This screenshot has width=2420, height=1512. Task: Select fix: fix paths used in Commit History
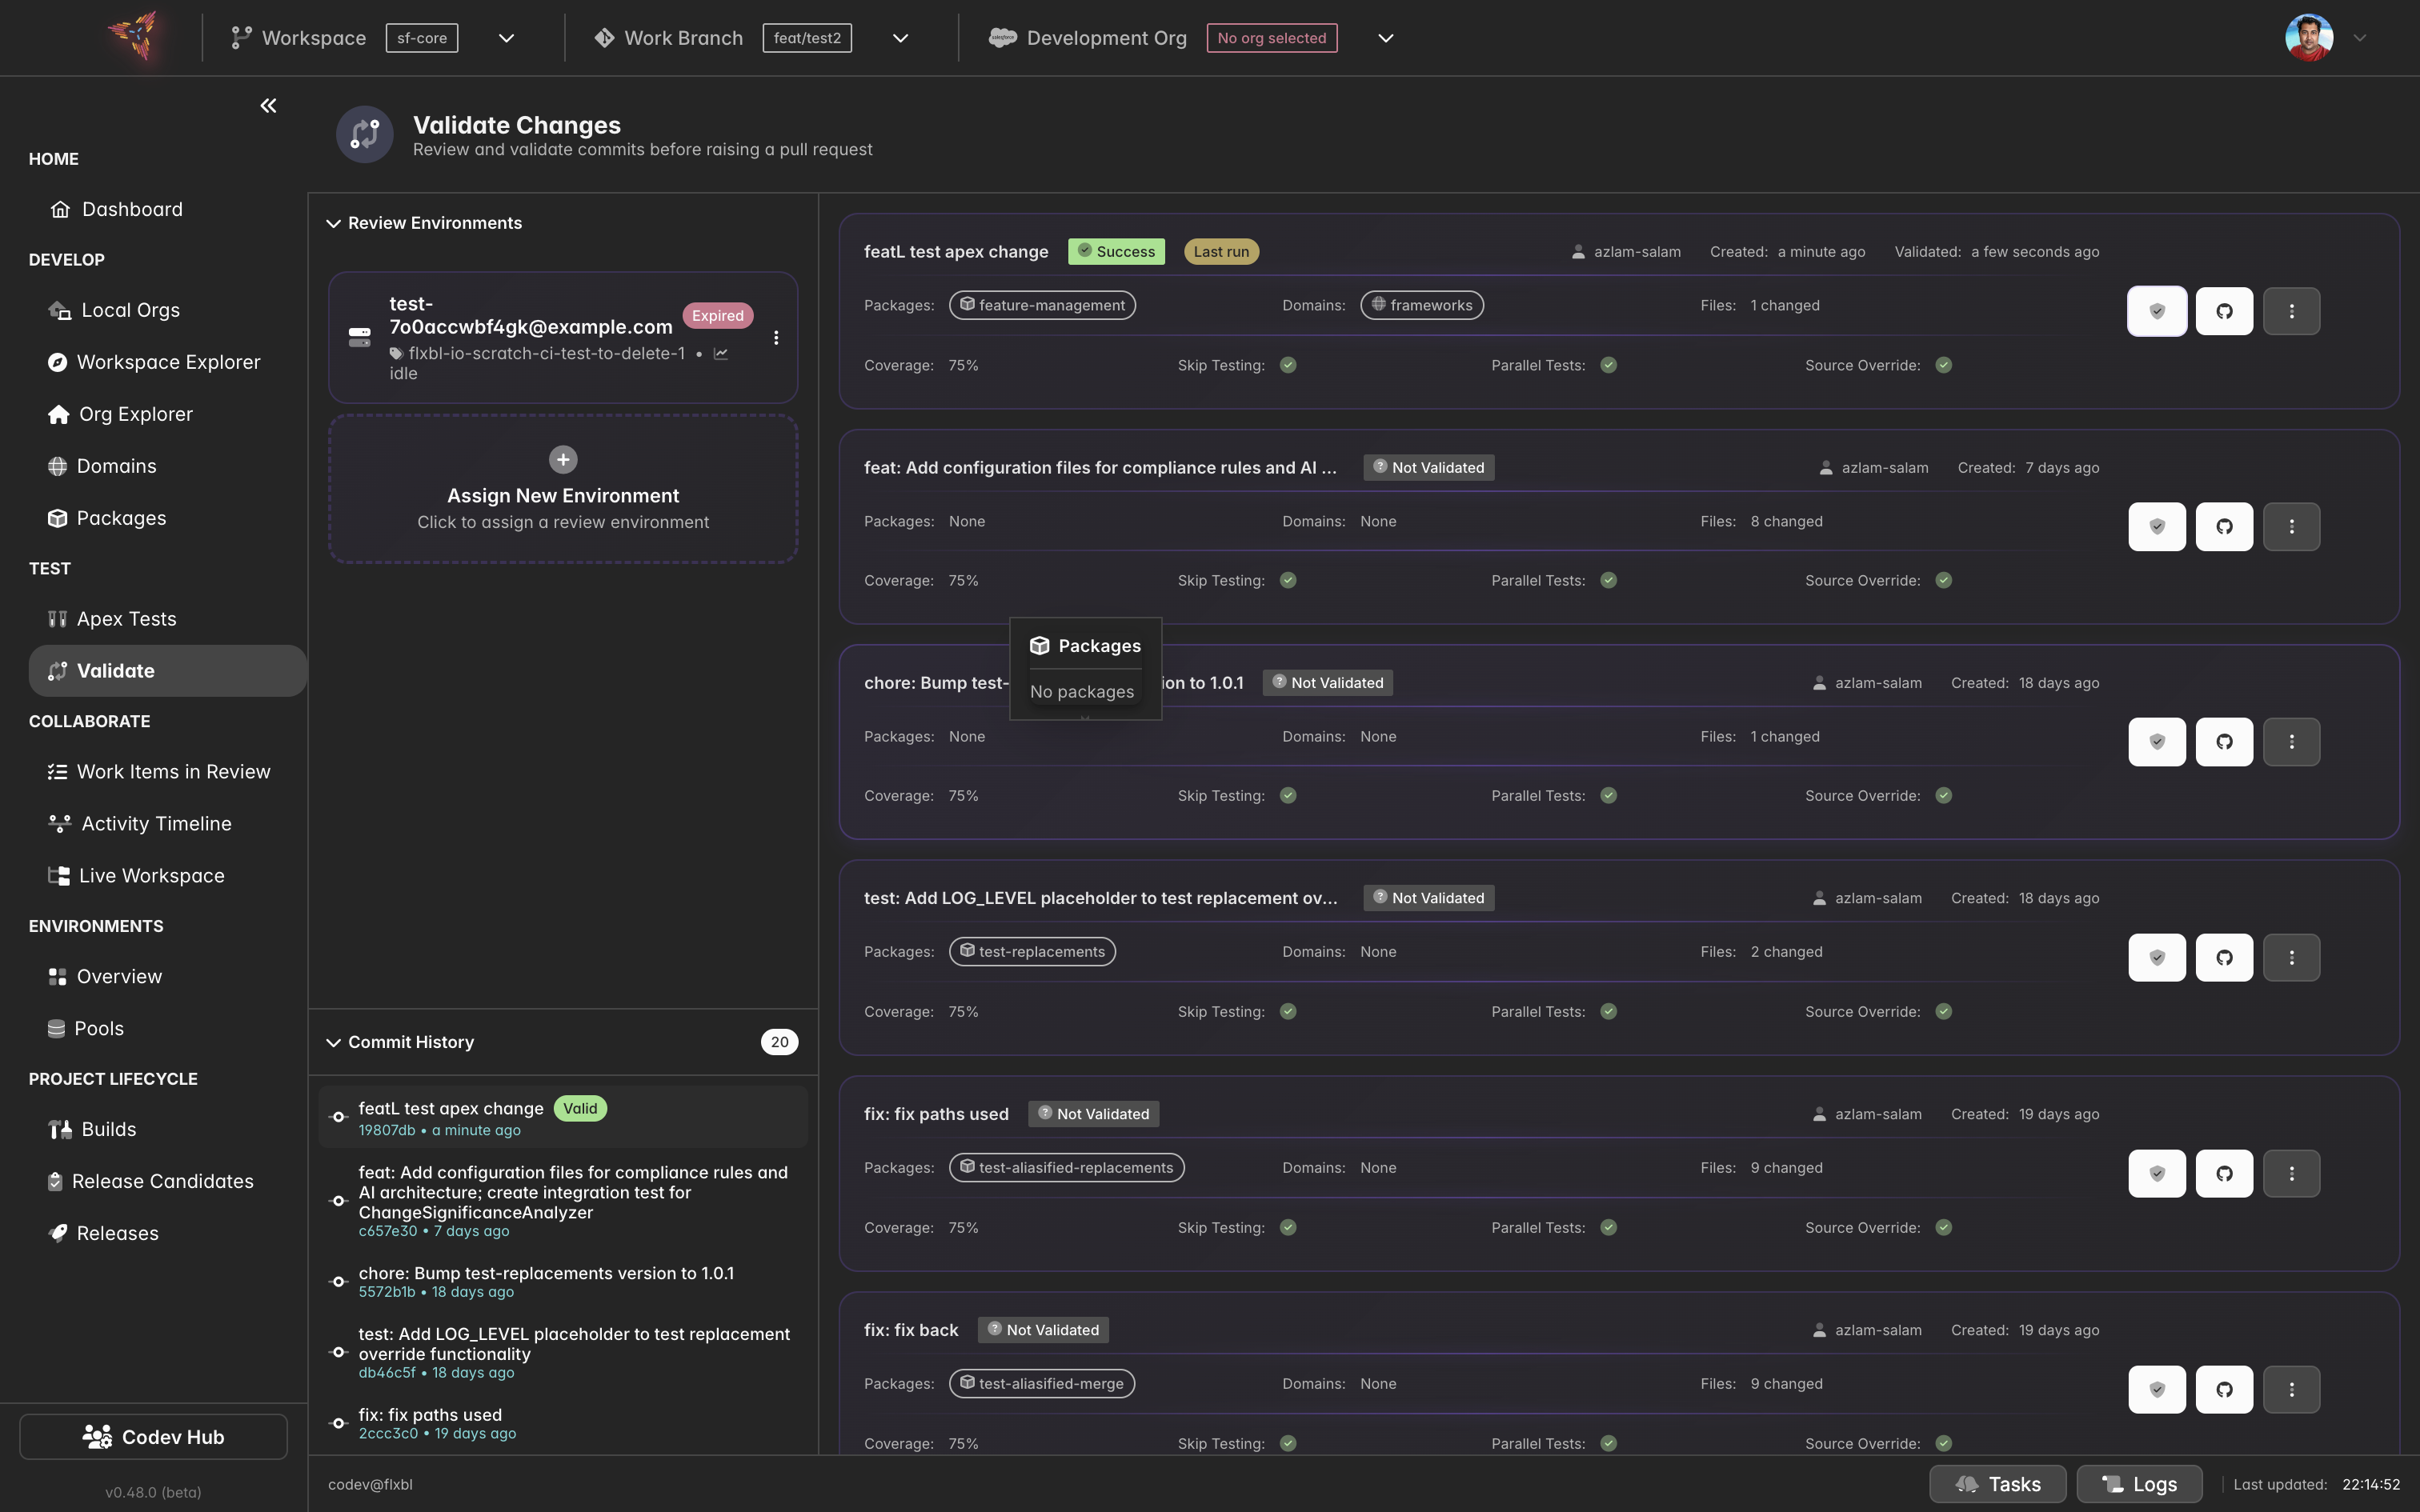click(563, 1423)
